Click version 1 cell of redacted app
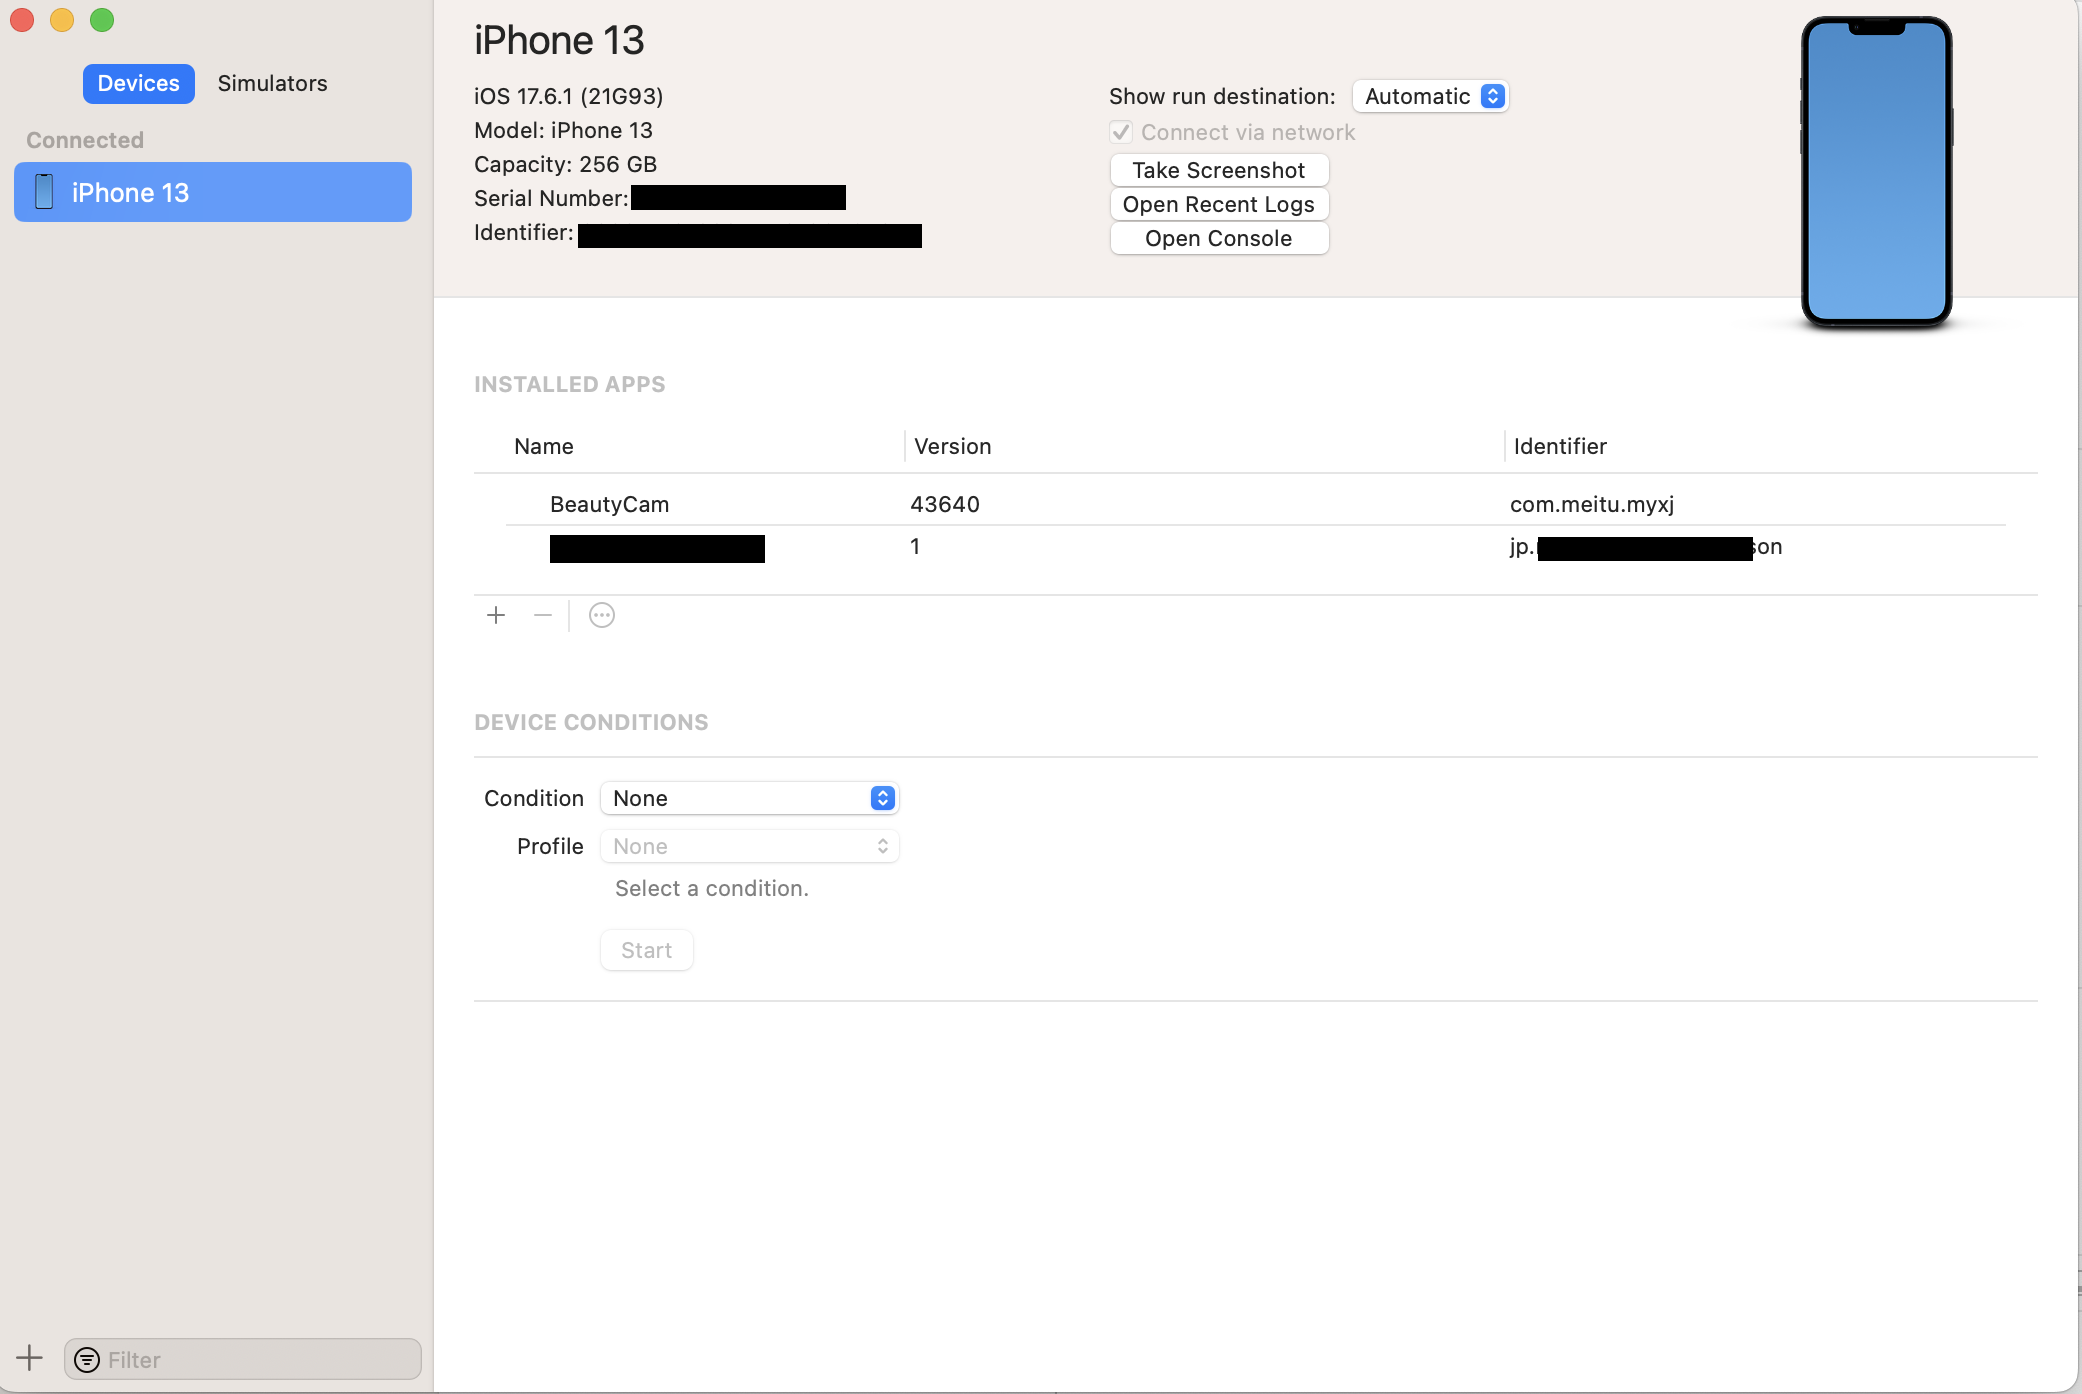 pos(915,546)
